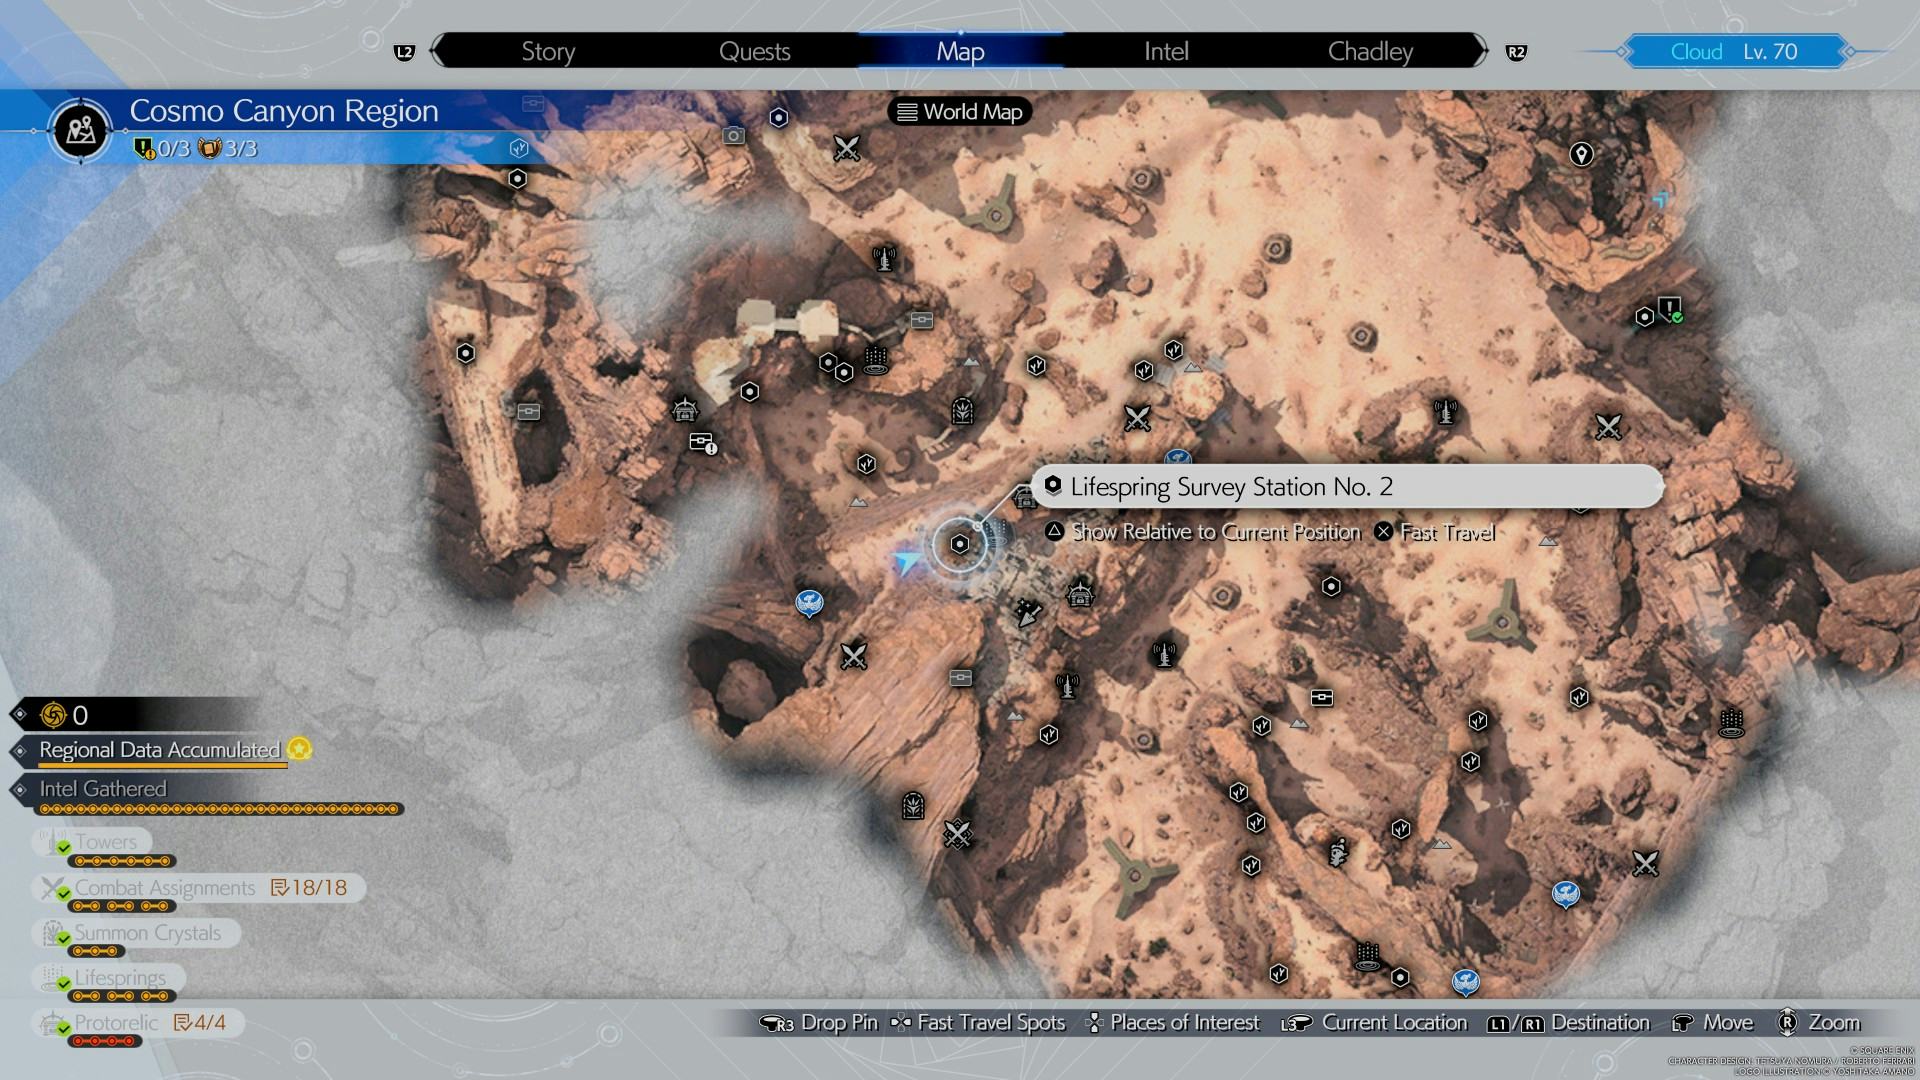Open the Quests tab
This screenshot has height=1080, width=1920.
[754, 51]
